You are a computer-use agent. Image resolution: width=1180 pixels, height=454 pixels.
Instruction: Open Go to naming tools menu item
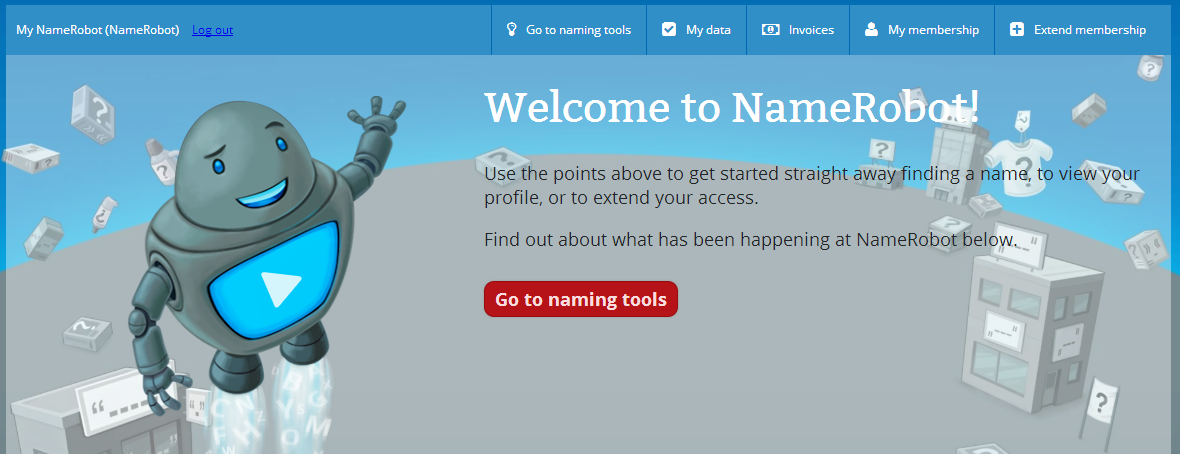569,30
